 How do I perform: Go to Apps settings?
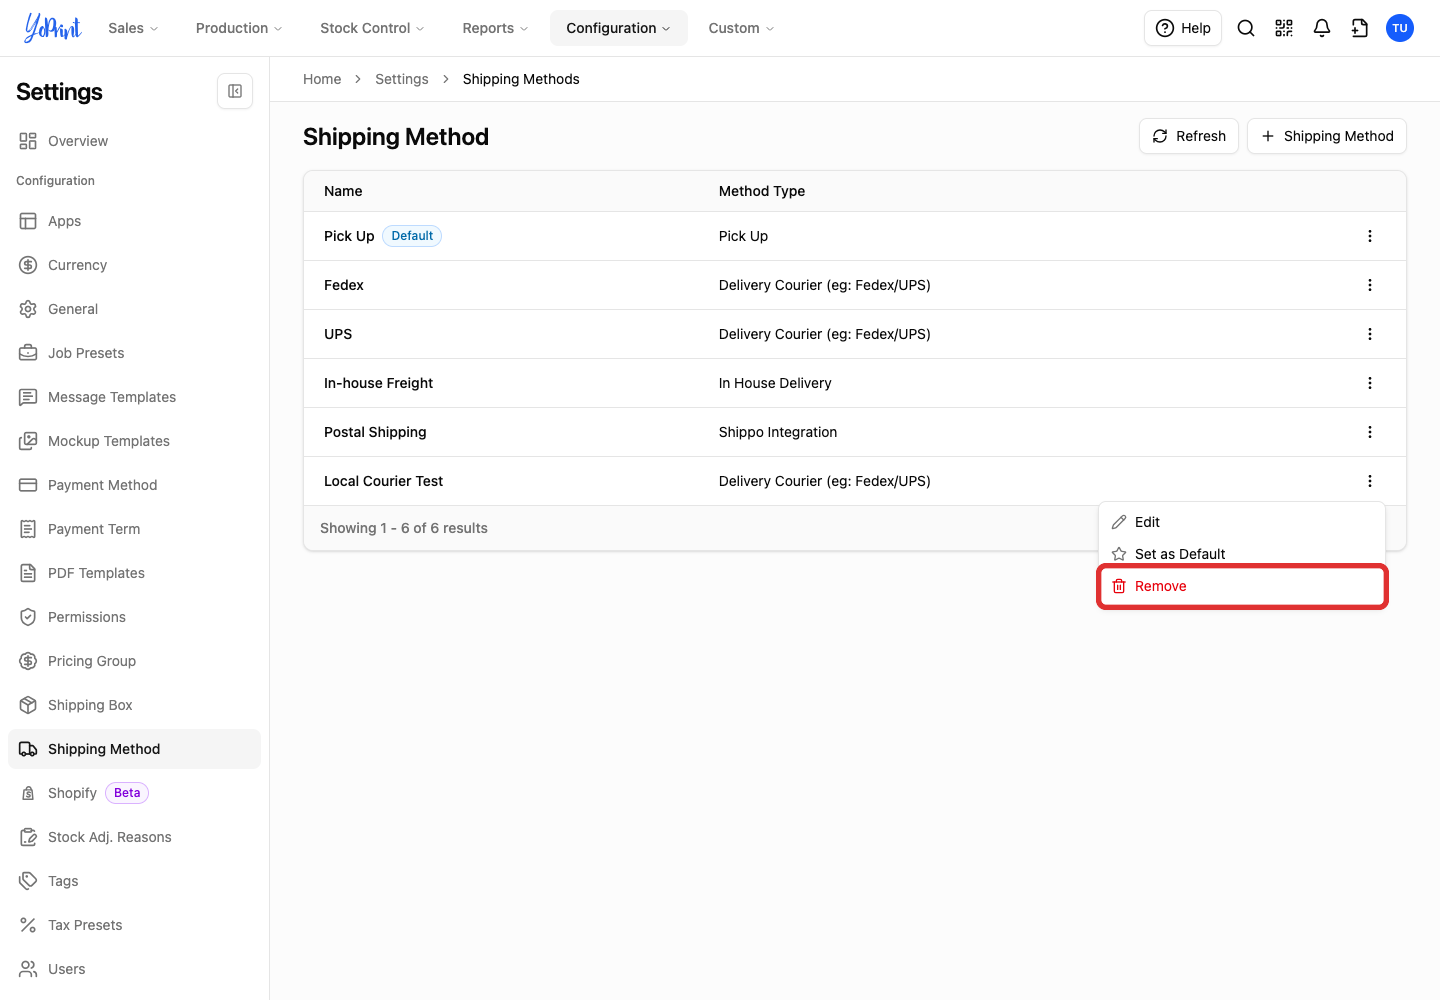(134, 221)
